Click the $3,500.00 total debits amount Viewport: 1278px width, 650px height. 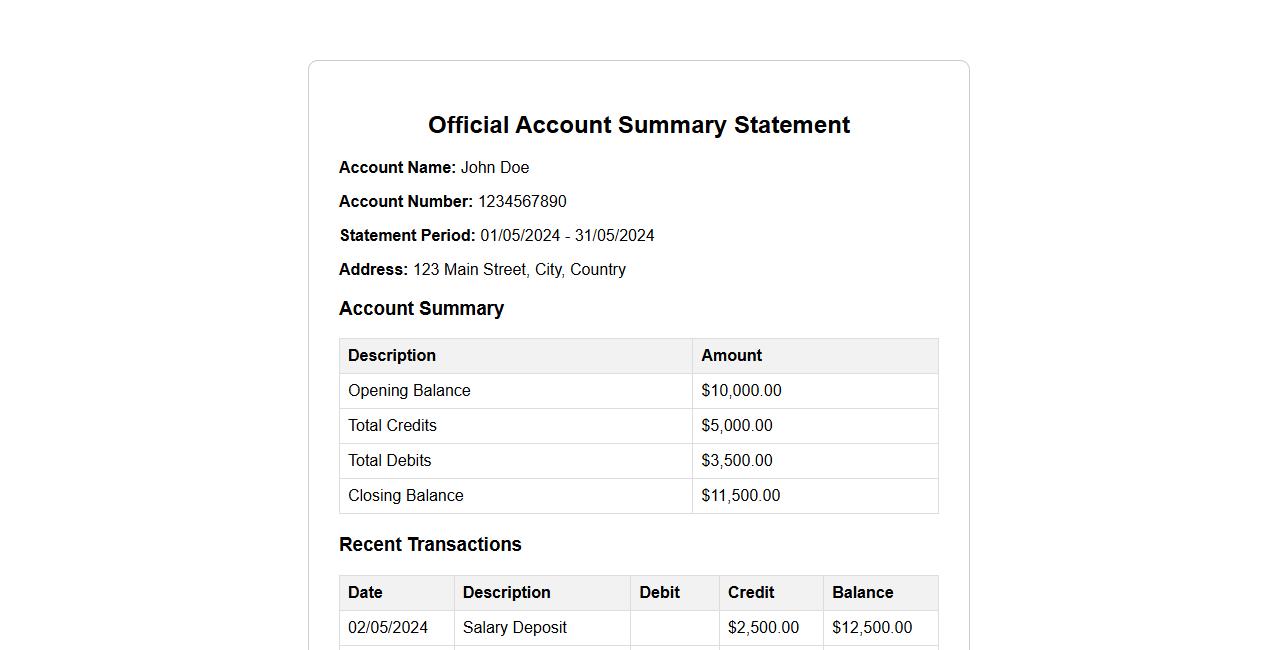(x=737, y=461)
